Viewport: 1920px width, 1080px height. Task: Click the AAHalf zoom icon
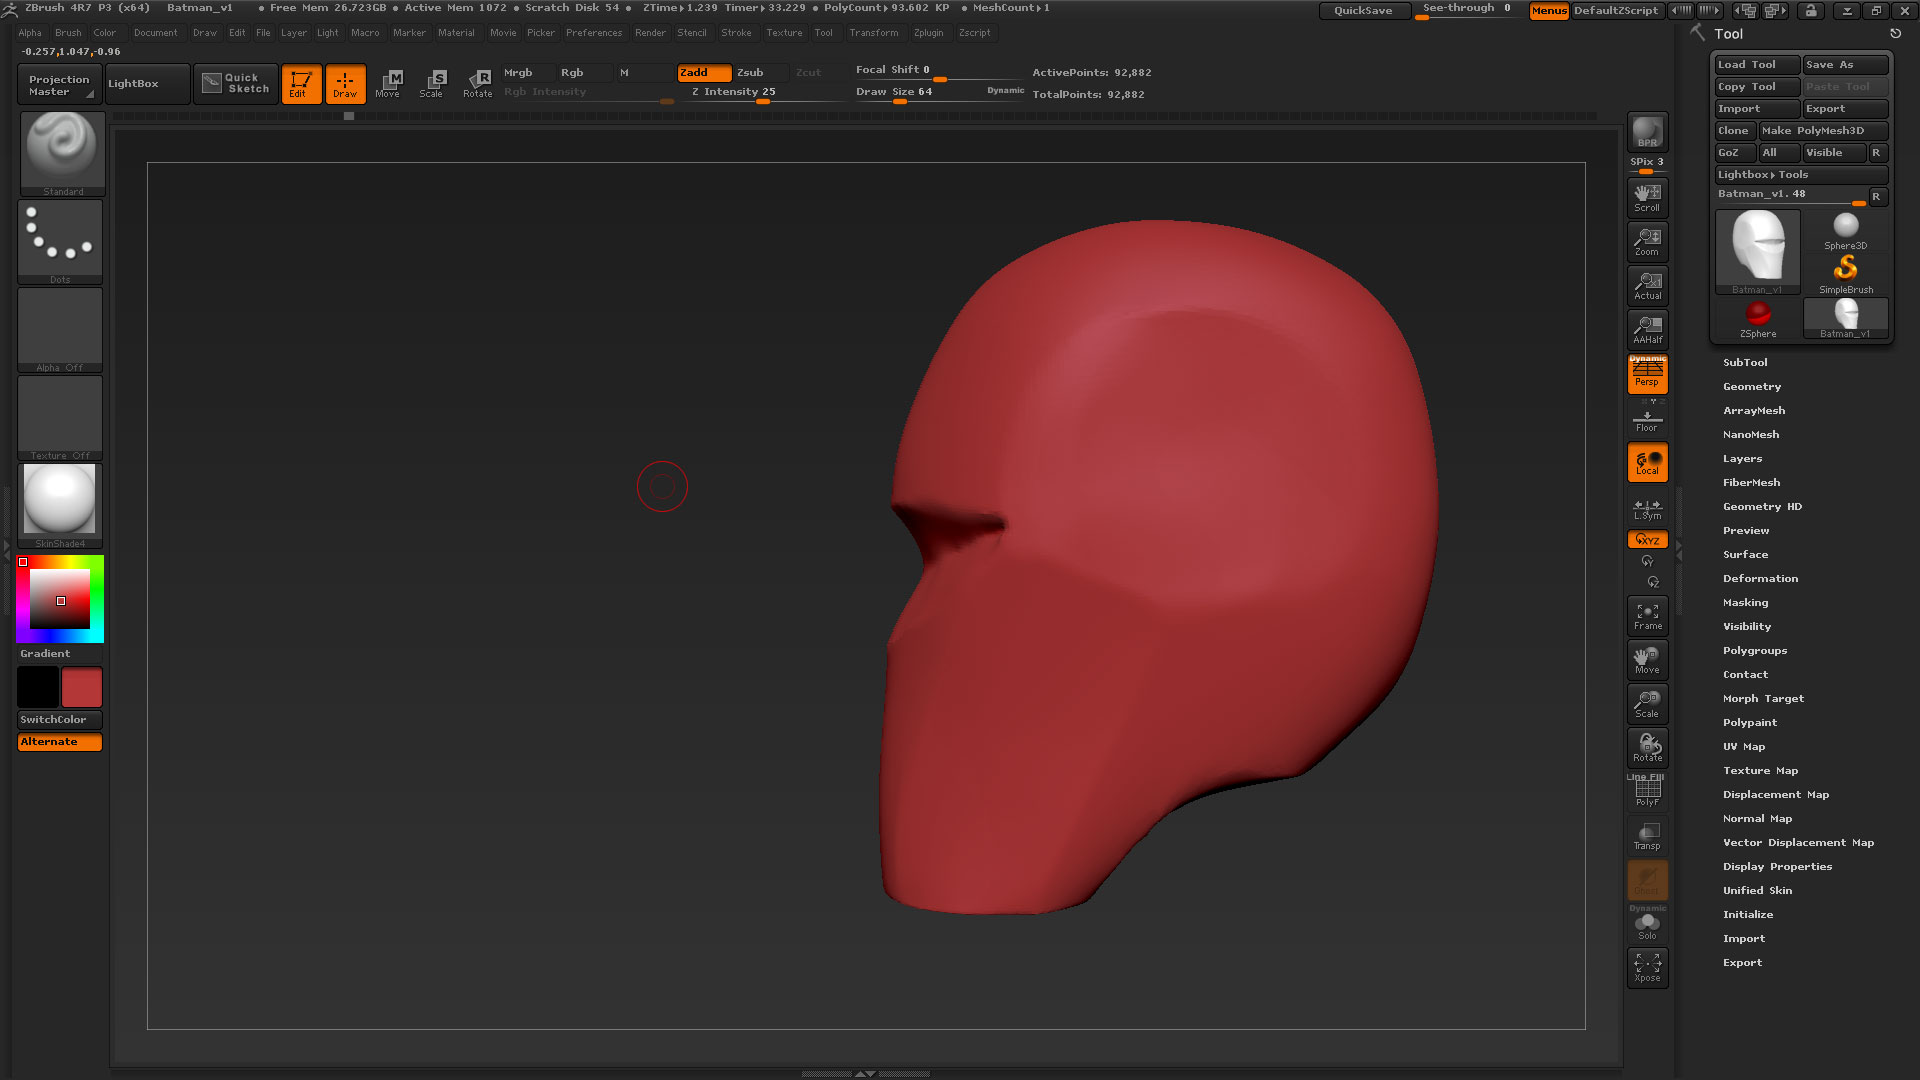[x=1647, y=329]
